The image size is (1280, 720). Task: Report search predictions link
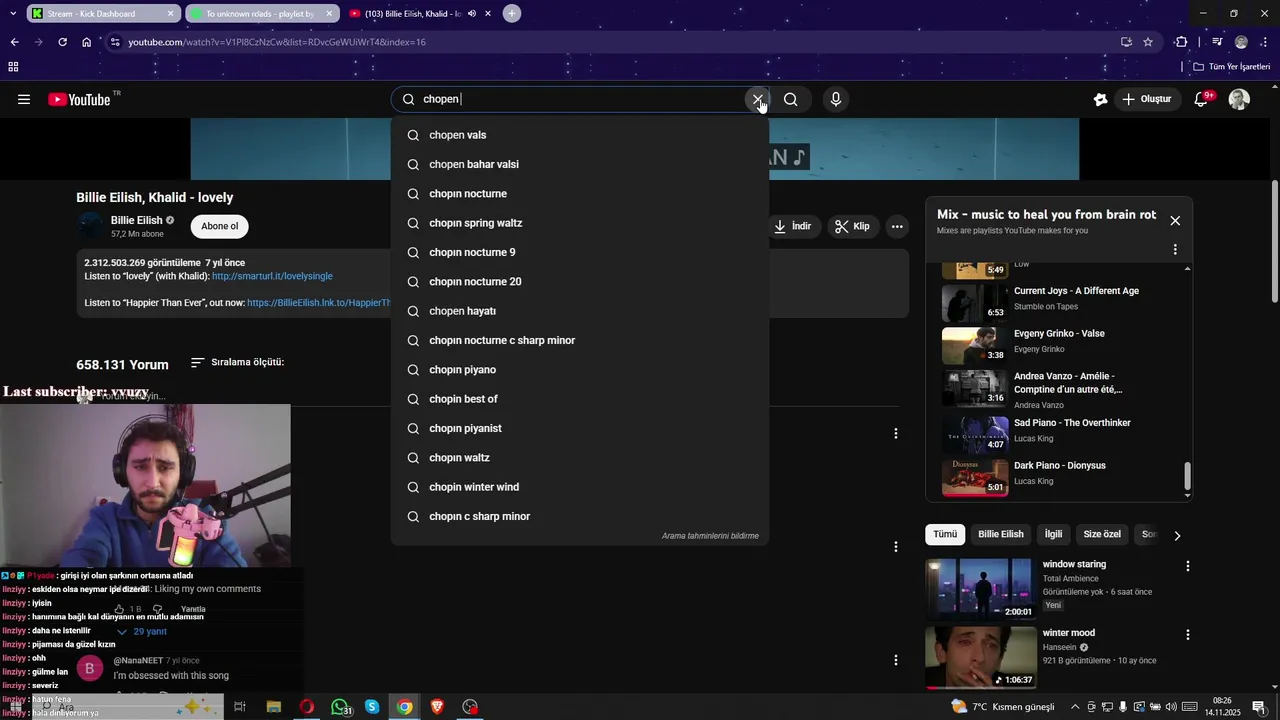click(x=710, y=536)
